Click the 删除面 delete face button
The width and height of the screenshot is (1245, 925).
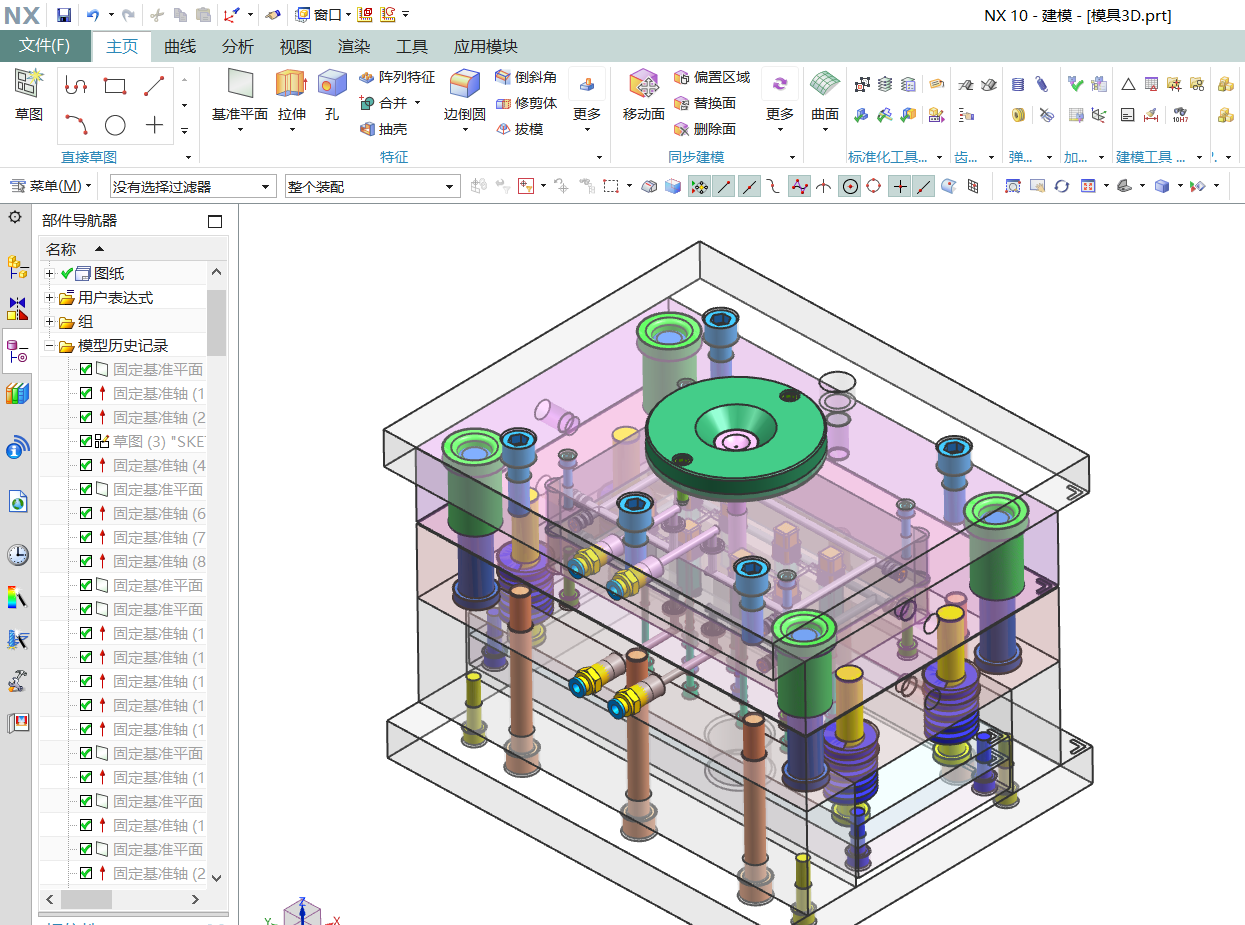point(704,129)
